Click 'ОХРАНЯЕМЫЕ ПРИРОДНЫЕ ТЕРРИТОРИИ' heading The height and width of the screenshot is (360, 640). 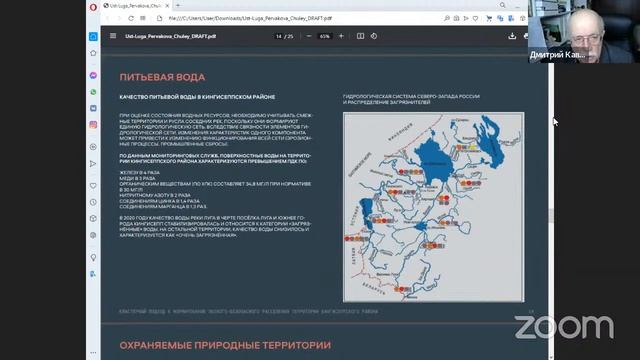(x=225, y=345)
